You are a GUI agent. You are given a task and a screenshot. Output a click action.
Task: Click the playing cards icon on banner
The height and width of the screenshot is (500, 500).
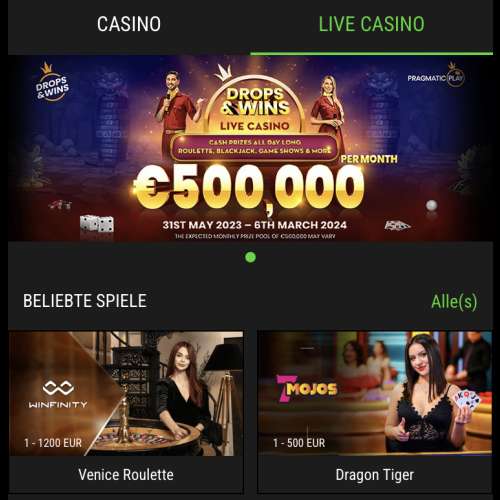click(x=397, y=226)
